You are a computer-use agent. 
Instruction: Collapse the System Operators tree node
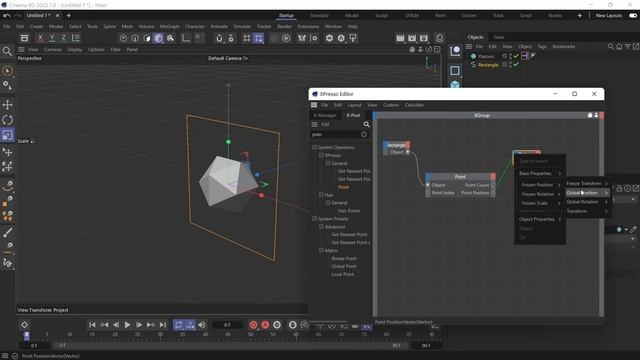point(314,147)
